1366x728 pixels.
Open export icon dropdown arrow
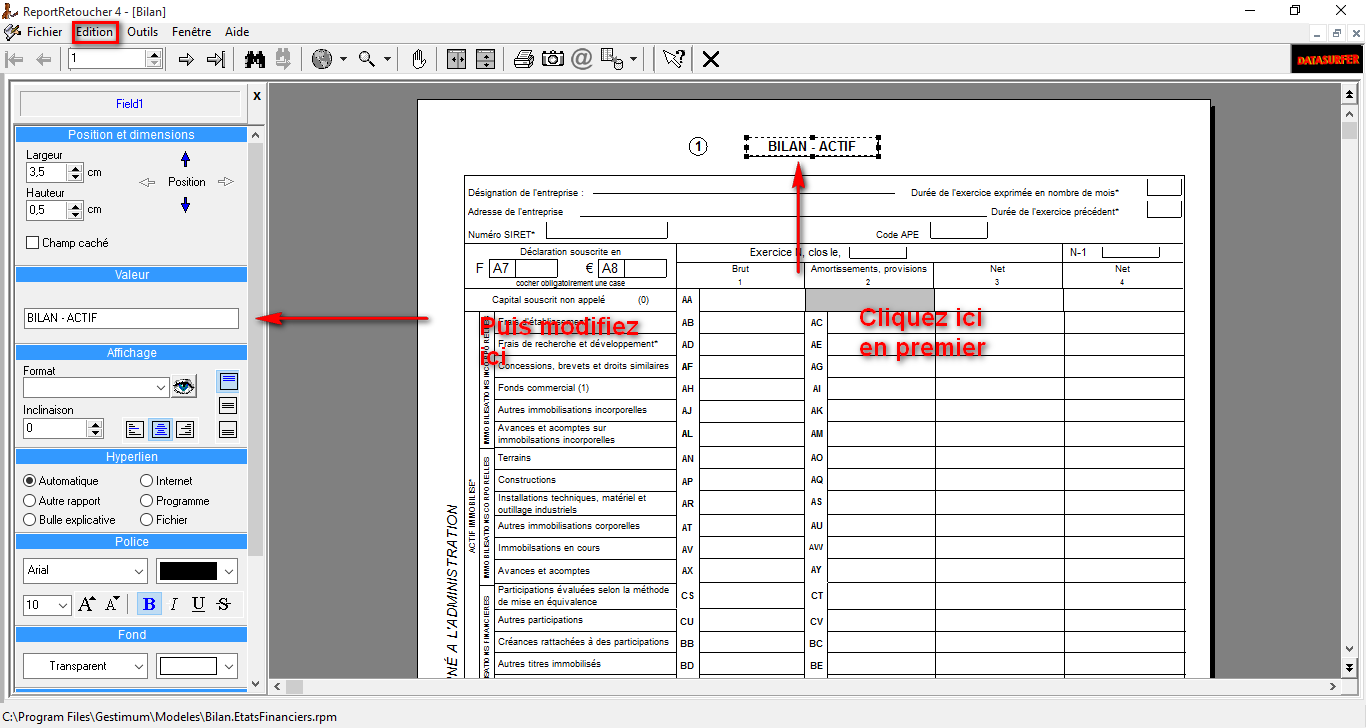pos(632,60)
